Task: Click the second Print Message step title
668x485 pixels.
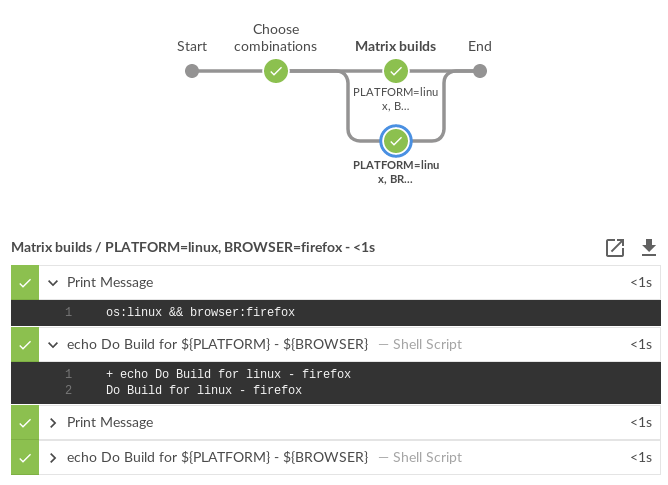Action: tap(110, 423)
